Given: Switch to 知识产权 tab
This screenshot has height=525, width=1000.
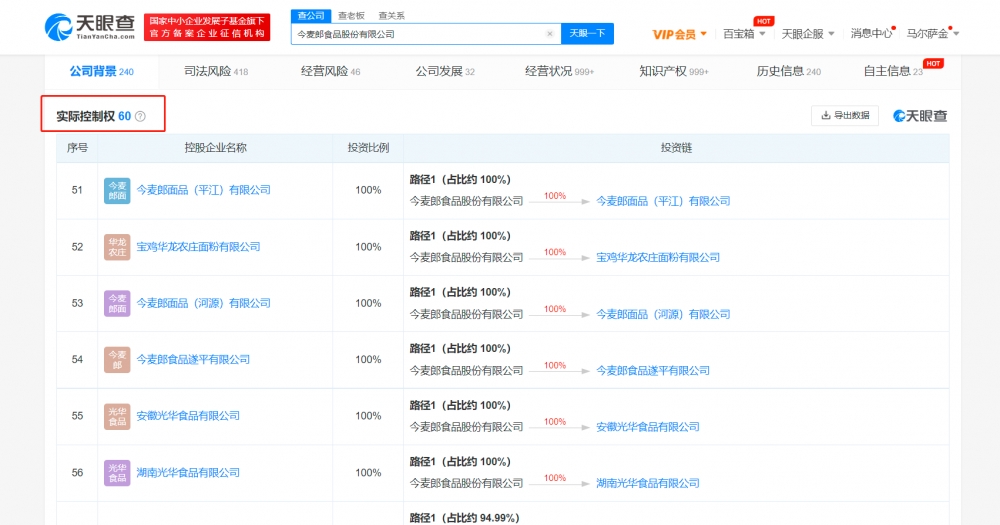Looking at the screenshot, I should [x=673, y=71].
